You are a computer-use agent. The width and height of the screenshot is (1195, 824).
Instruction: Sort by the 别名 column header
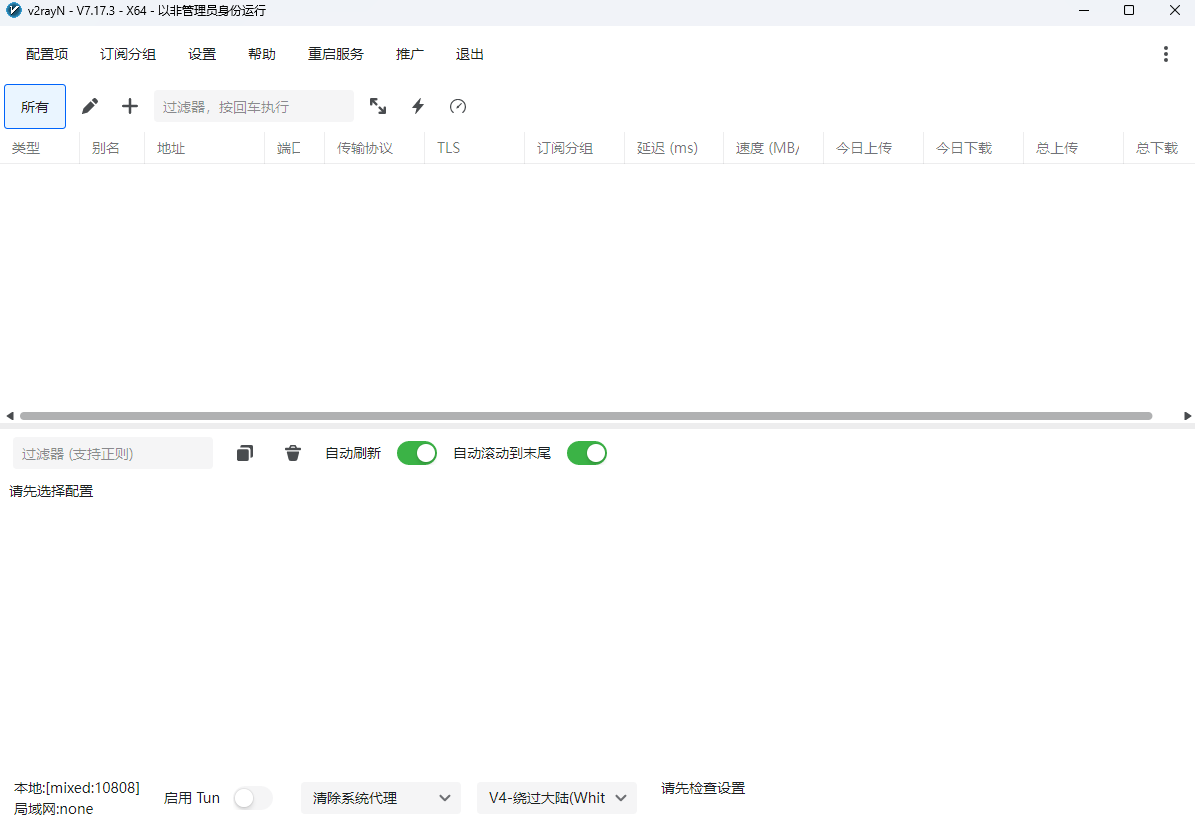point(112,148)
